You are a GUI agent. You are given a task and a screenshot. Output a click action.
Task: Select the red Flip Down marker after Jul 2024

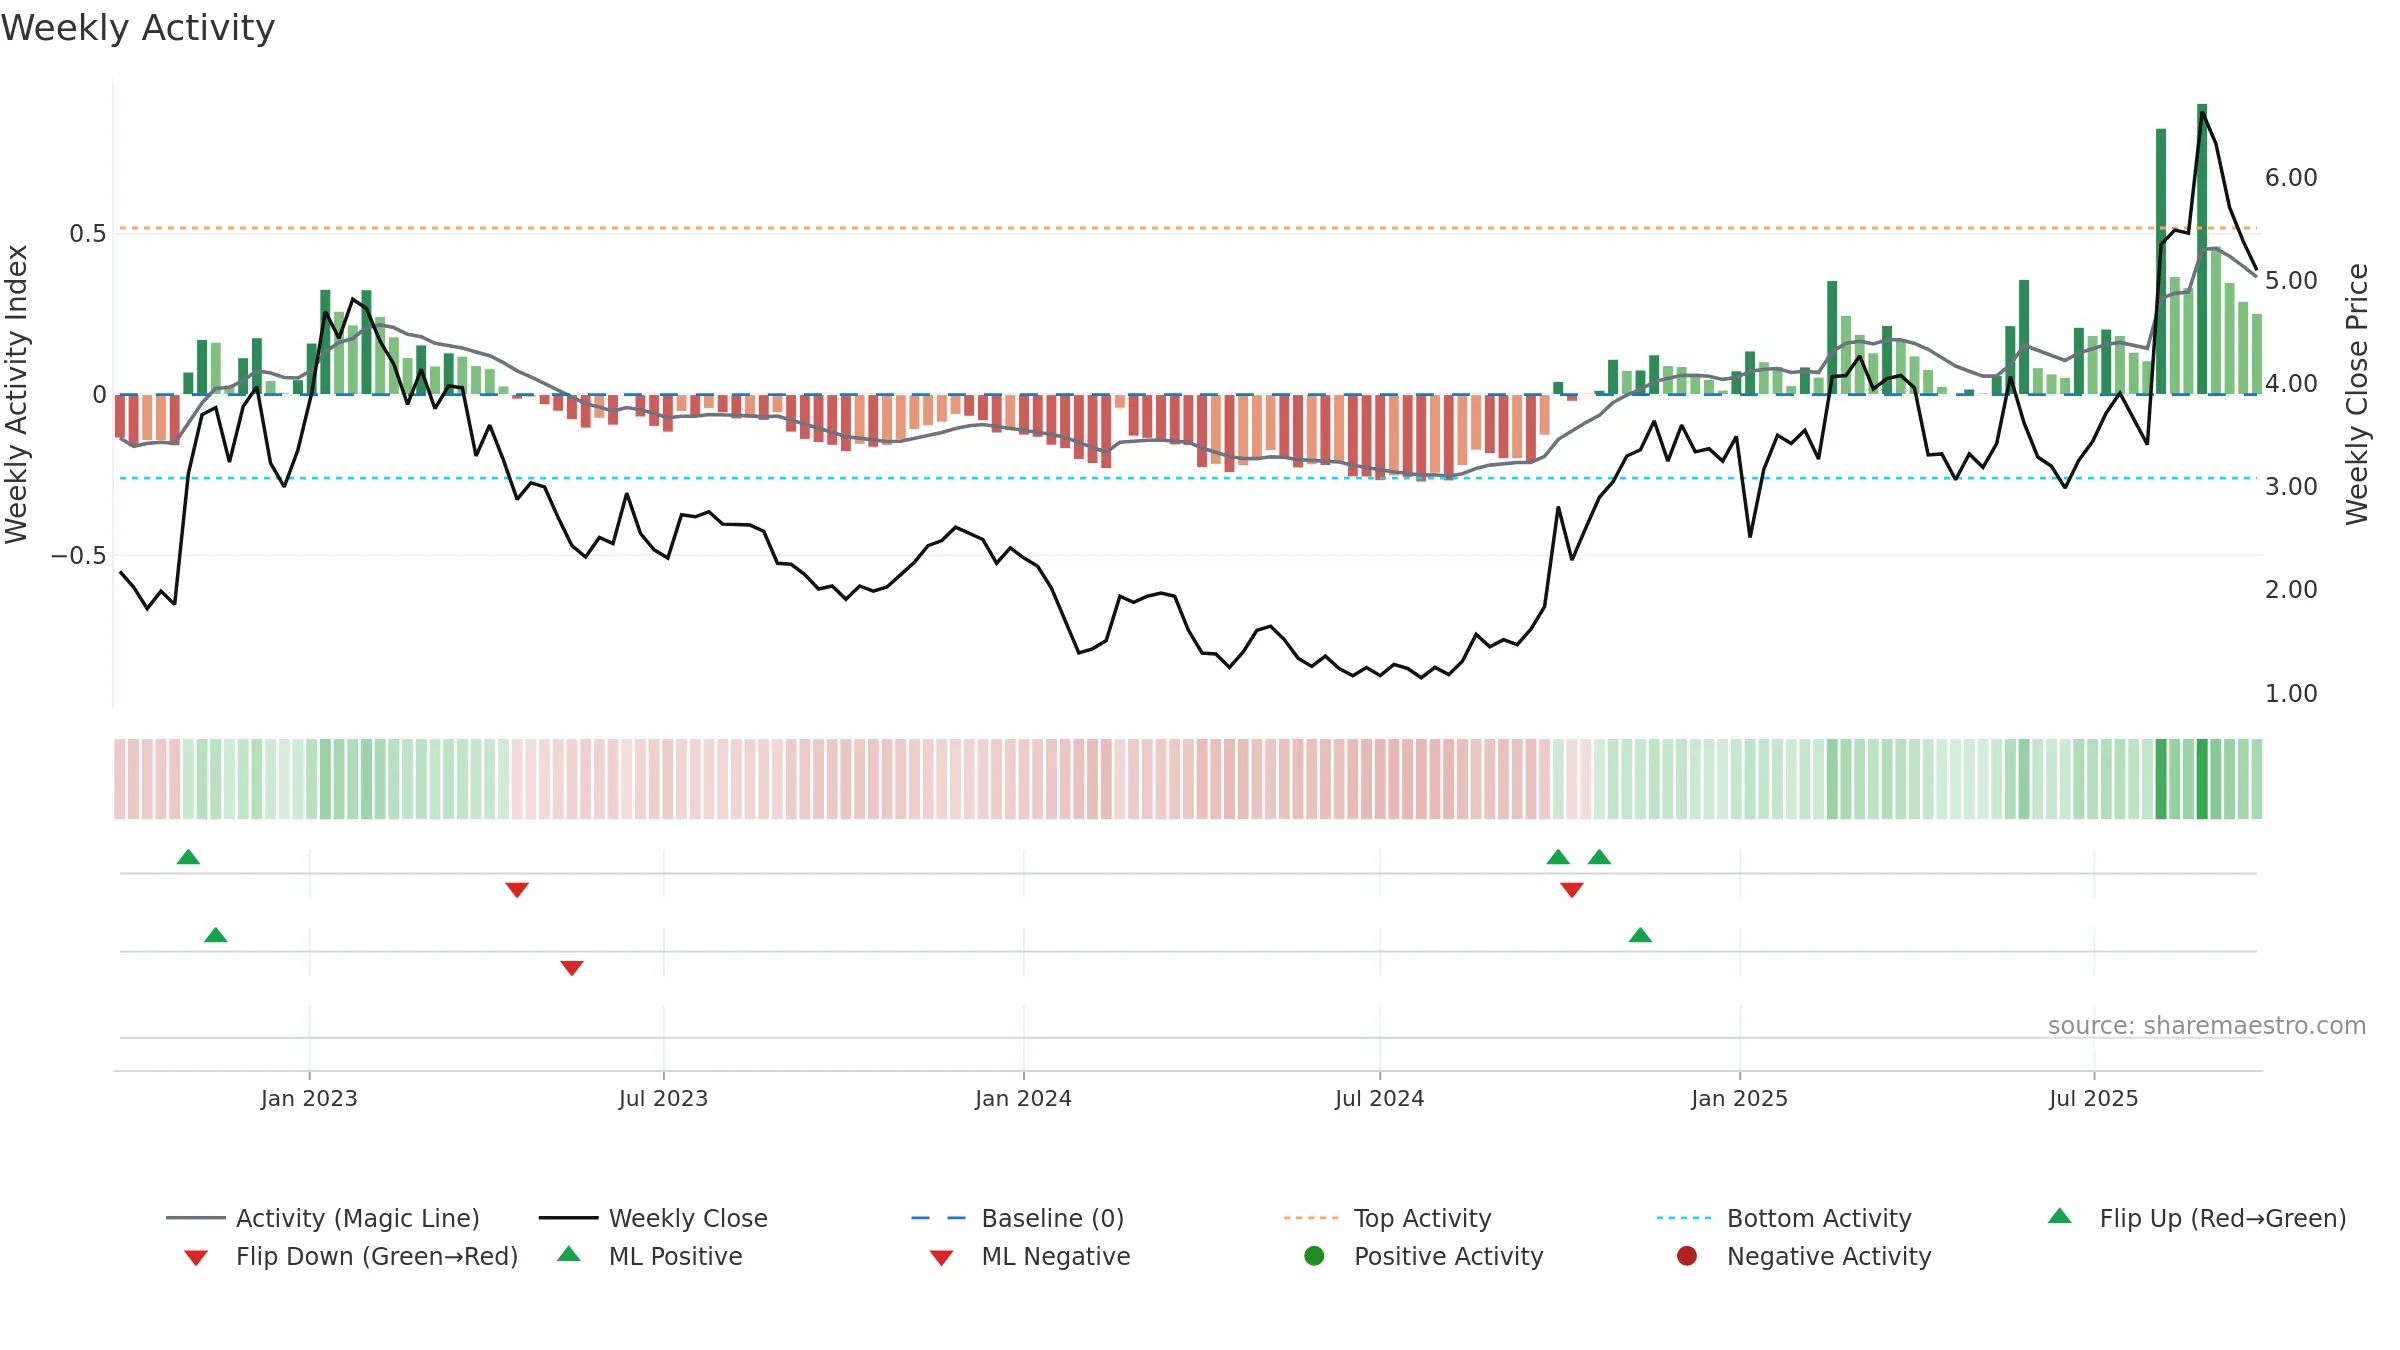[x=1572, y=890]
